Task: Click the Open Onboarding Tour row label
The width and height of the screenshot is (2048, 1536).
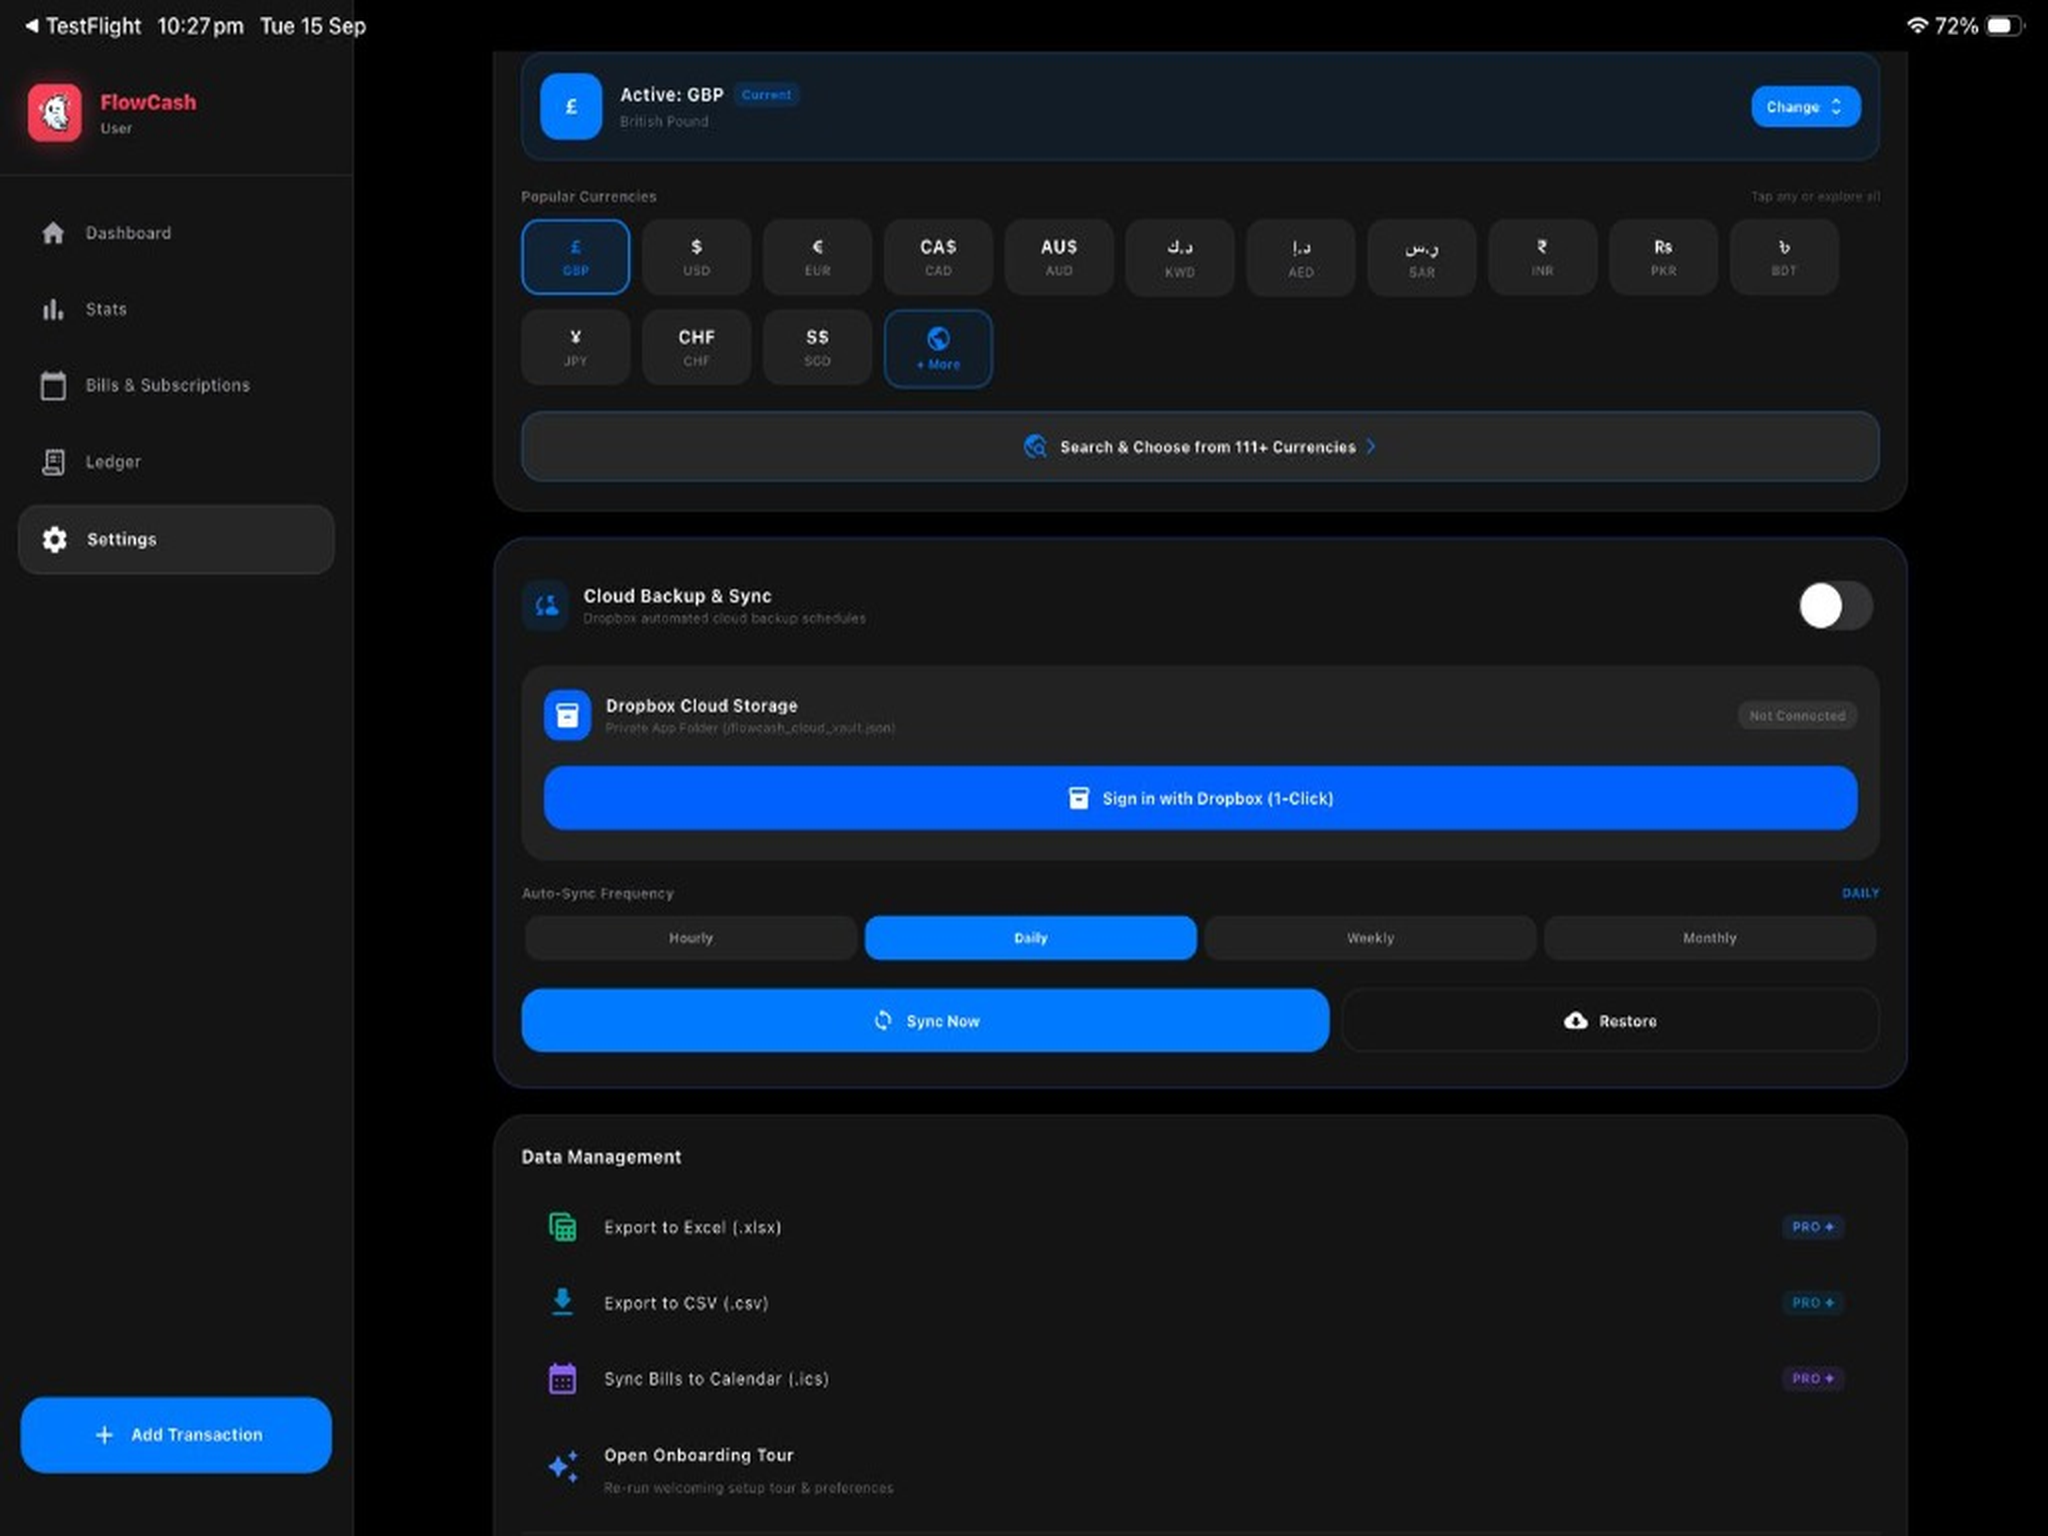Action: pos(698,1455)
